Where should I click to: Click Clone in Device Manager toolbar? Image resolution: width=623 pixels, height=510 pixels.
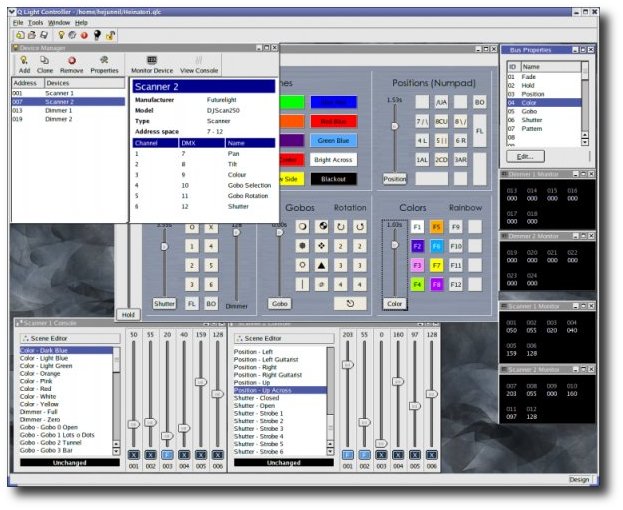click(x=45, y=65)
